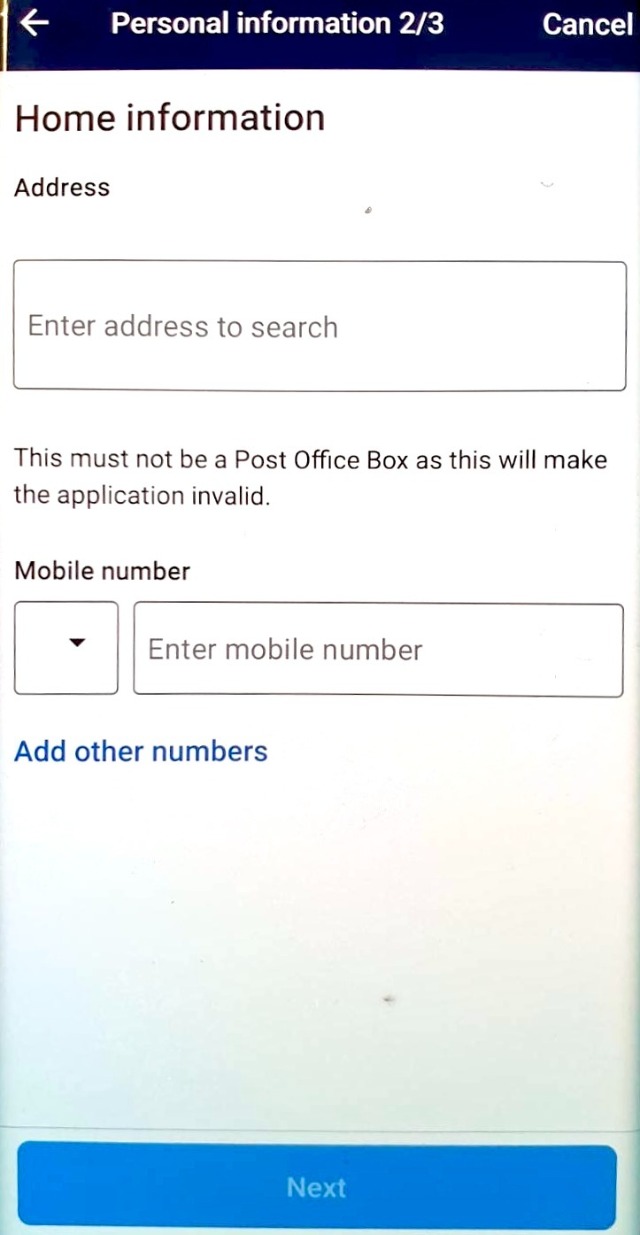Tap the back arrow icon
640x1235 pixels.
pyautogui.click(x=35, y=23)
